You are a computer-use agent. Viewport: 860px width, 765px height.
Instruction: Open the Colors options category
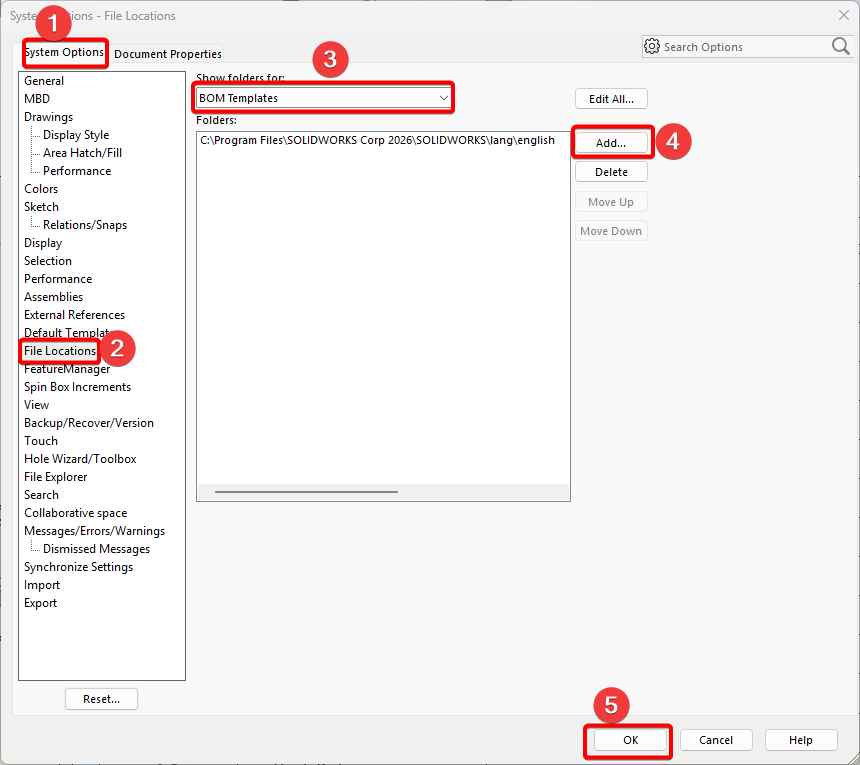(41, 189)
